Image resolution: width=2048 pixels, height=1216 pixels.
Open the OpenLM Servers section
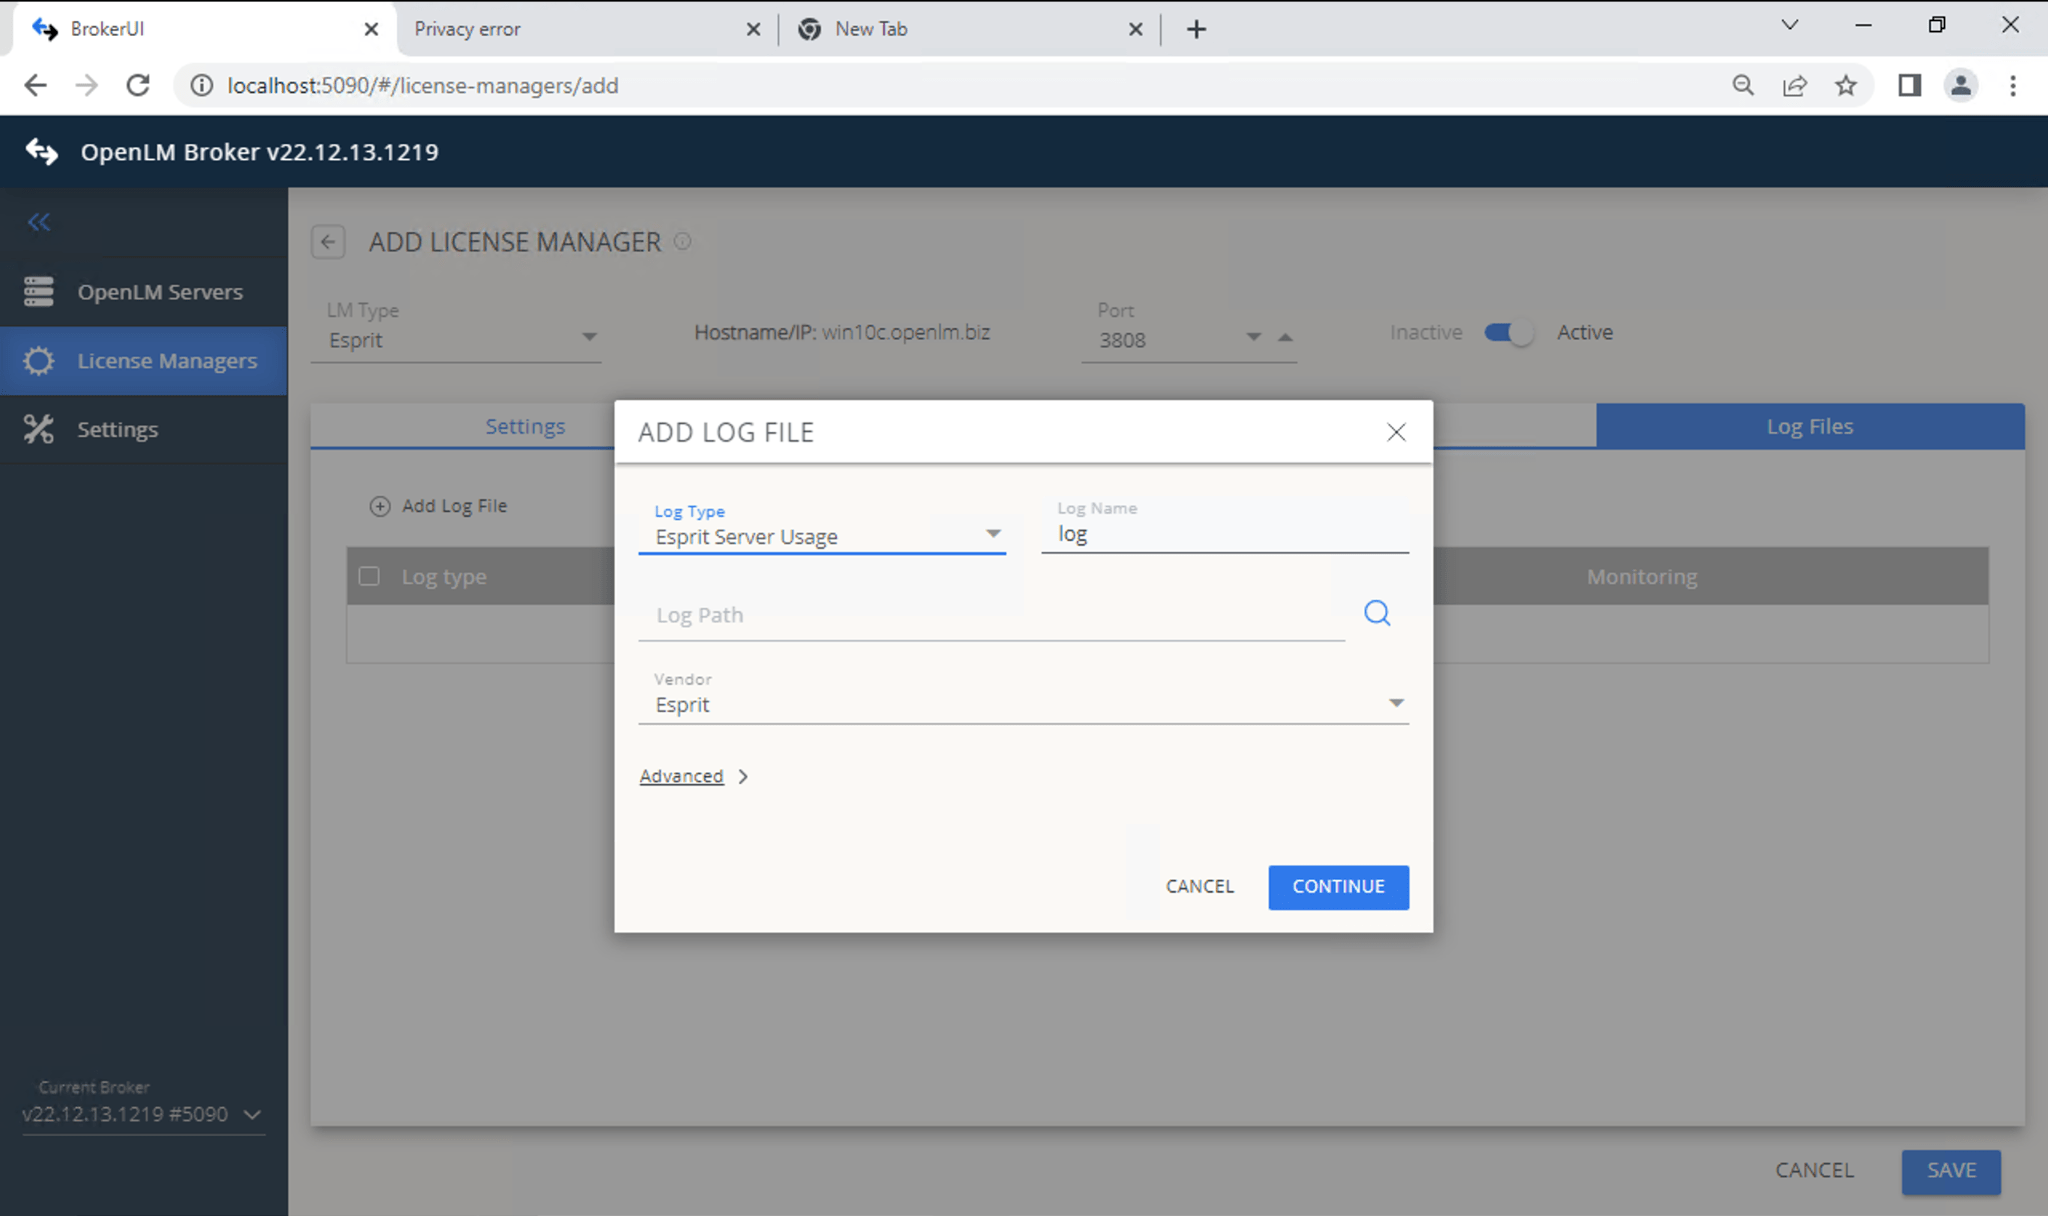point(159,291)
